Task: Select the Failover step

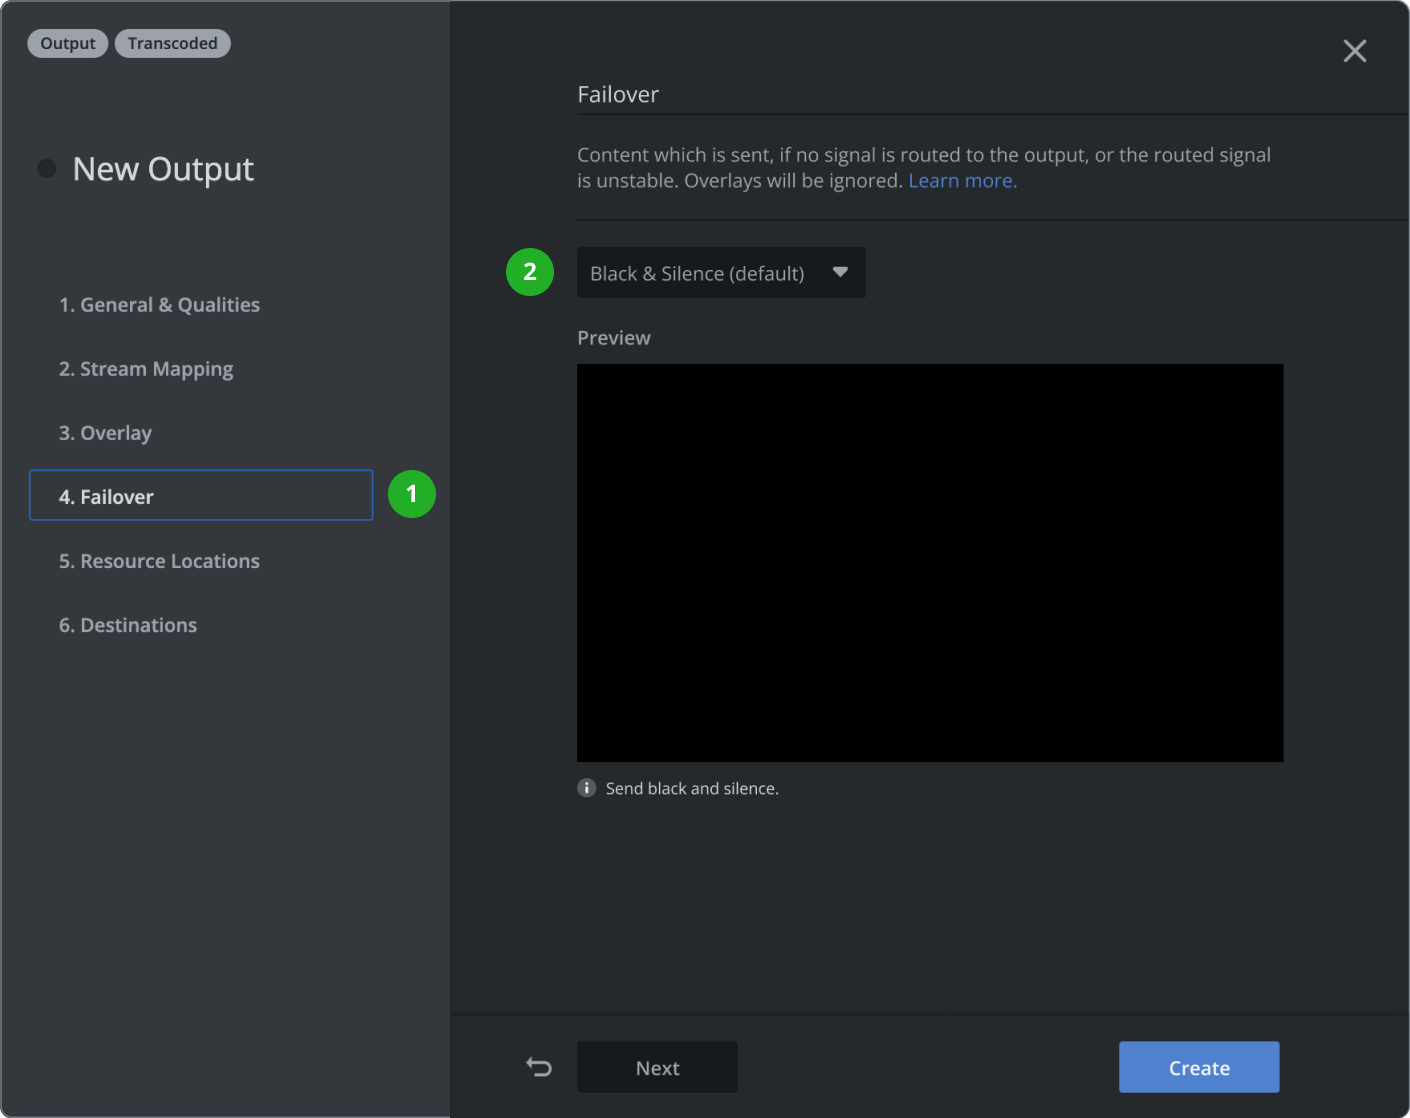Action: 201,496
